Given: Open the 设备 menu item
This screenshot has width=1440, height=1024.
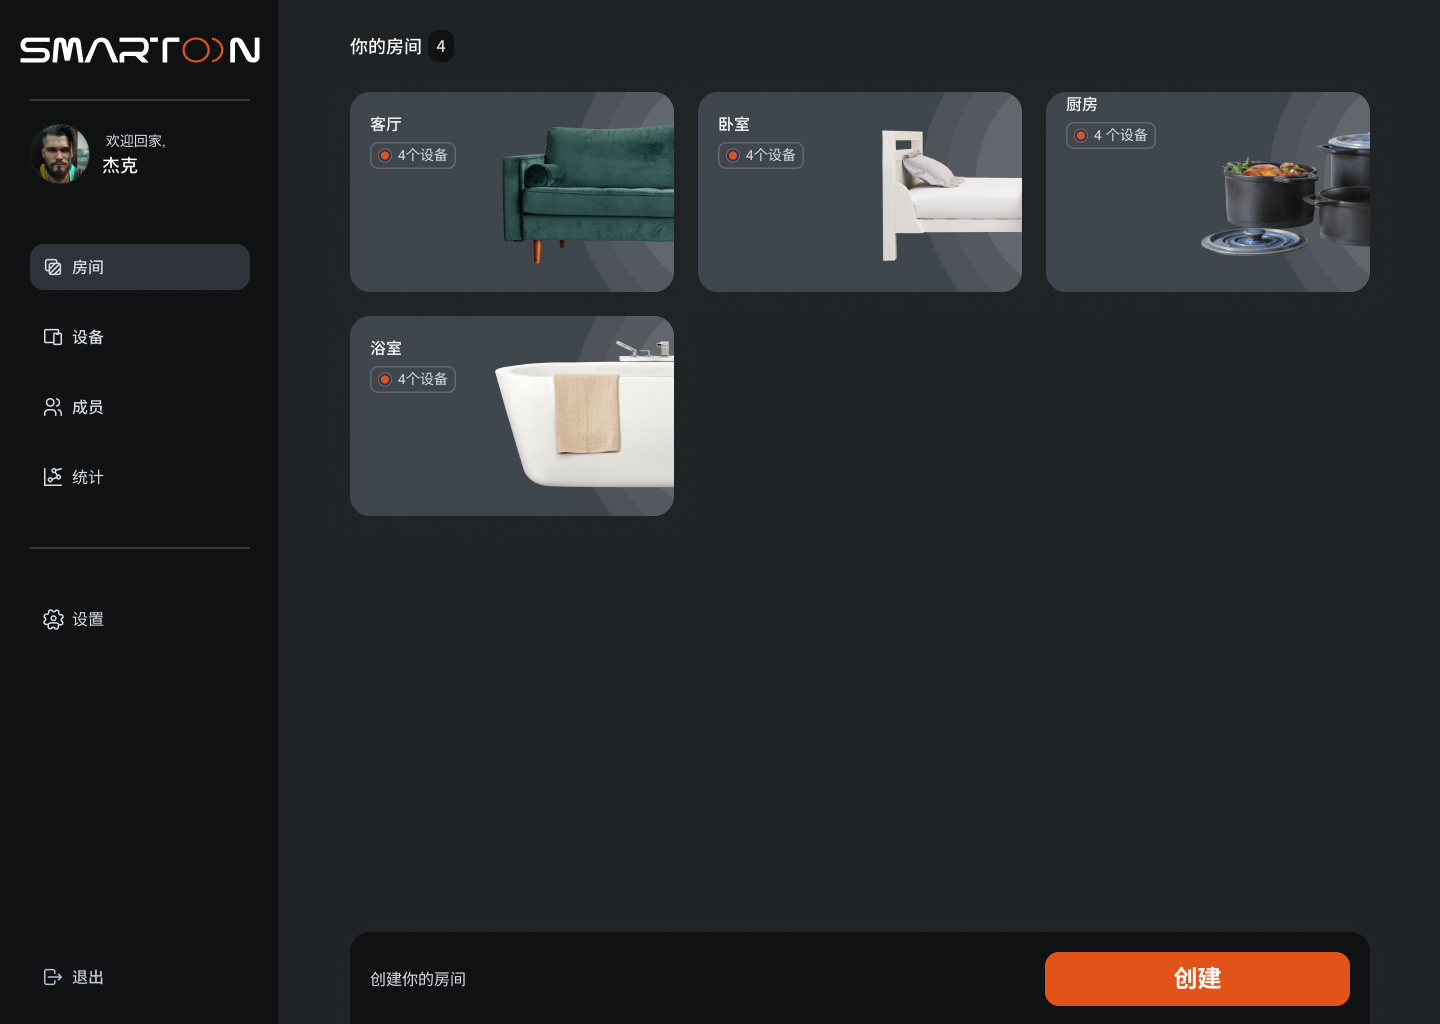Looking at the screenshot, I should 88,337.
